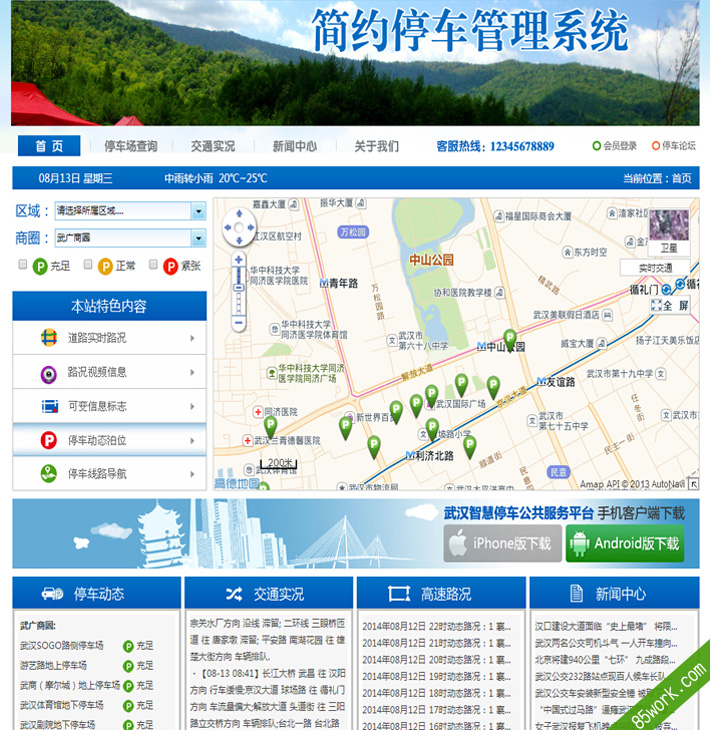Expand 路况视频信息 arrow
The width and height of the screenshot is (710, 730).
(x=192, y=372)
